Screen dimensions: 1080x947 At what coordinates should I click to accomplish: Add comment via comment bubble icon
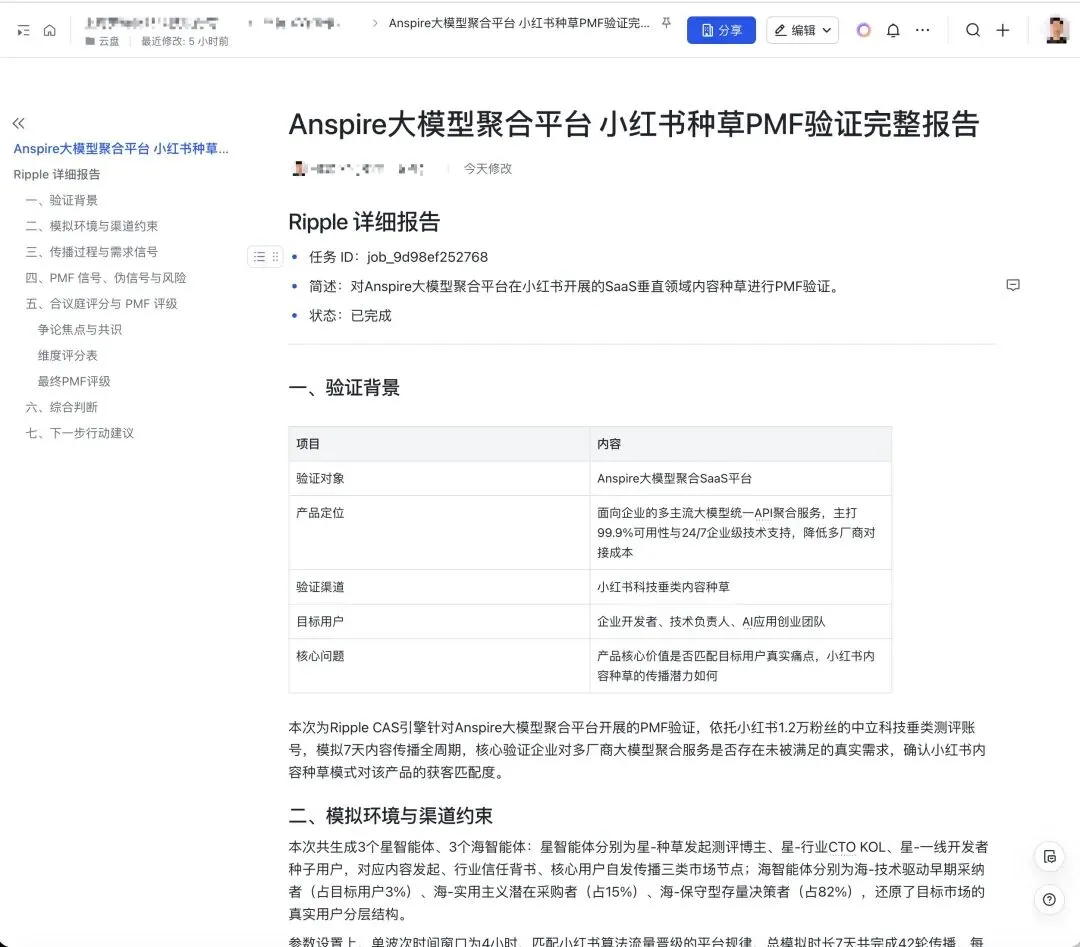click(x=1012, y=285)
